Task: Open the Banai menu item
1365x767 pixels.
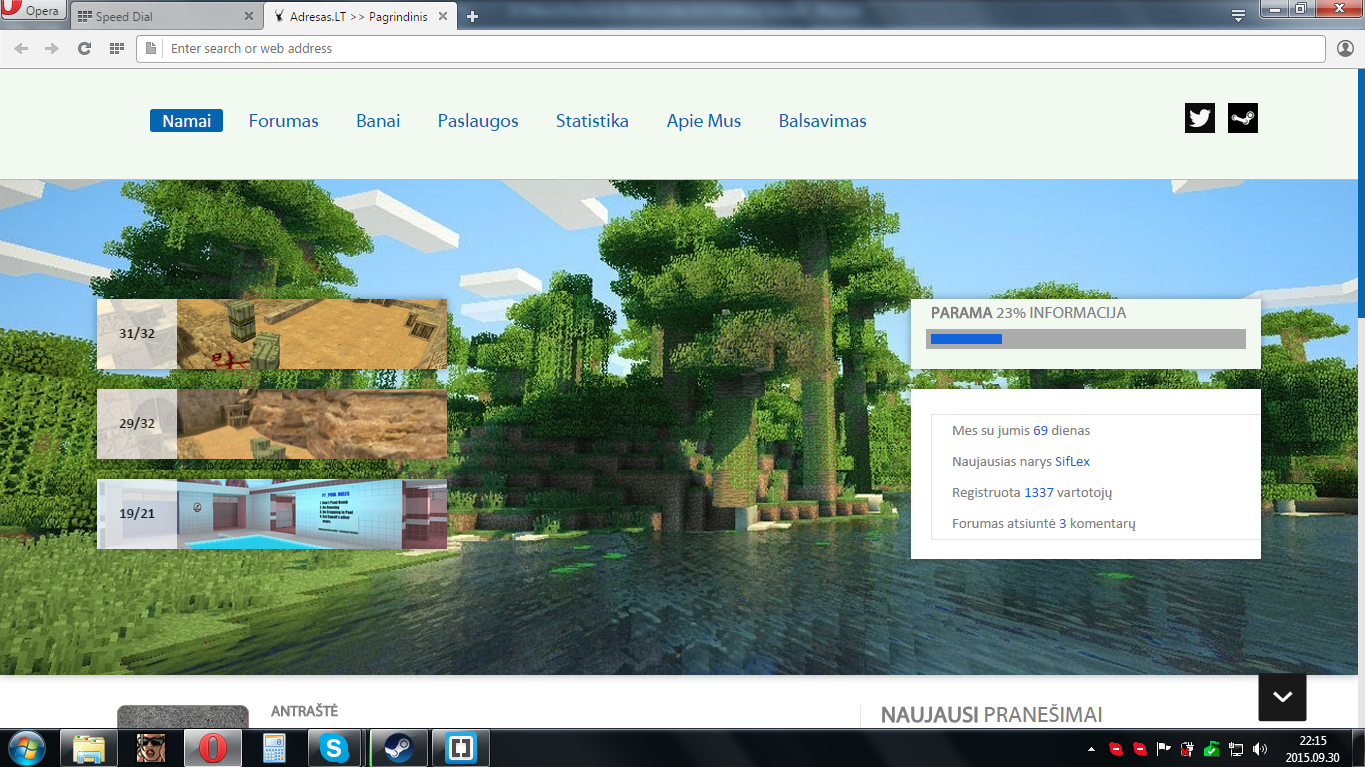Action: tap(378, 121)
